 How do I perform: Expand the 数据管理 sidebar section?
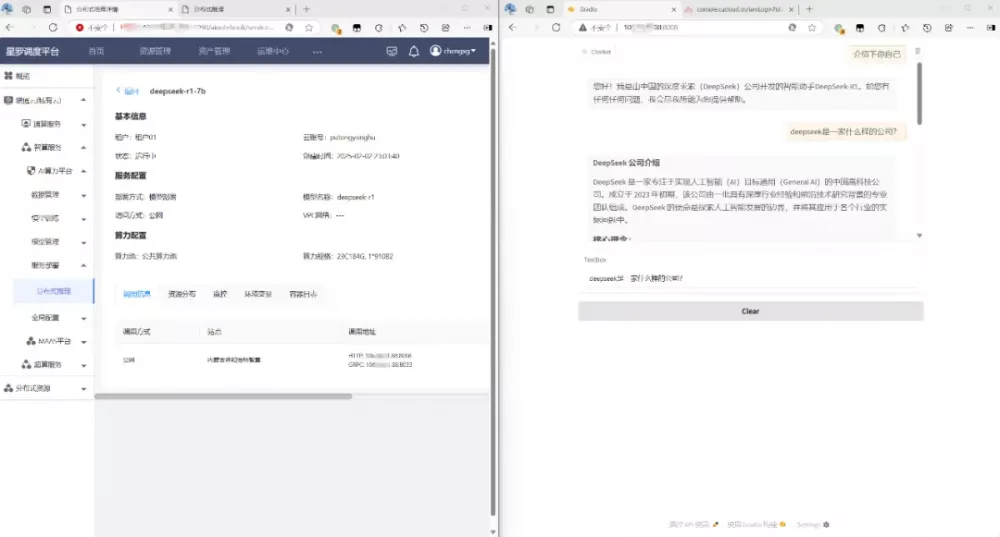pyautogui.click(x=84, y=195)
